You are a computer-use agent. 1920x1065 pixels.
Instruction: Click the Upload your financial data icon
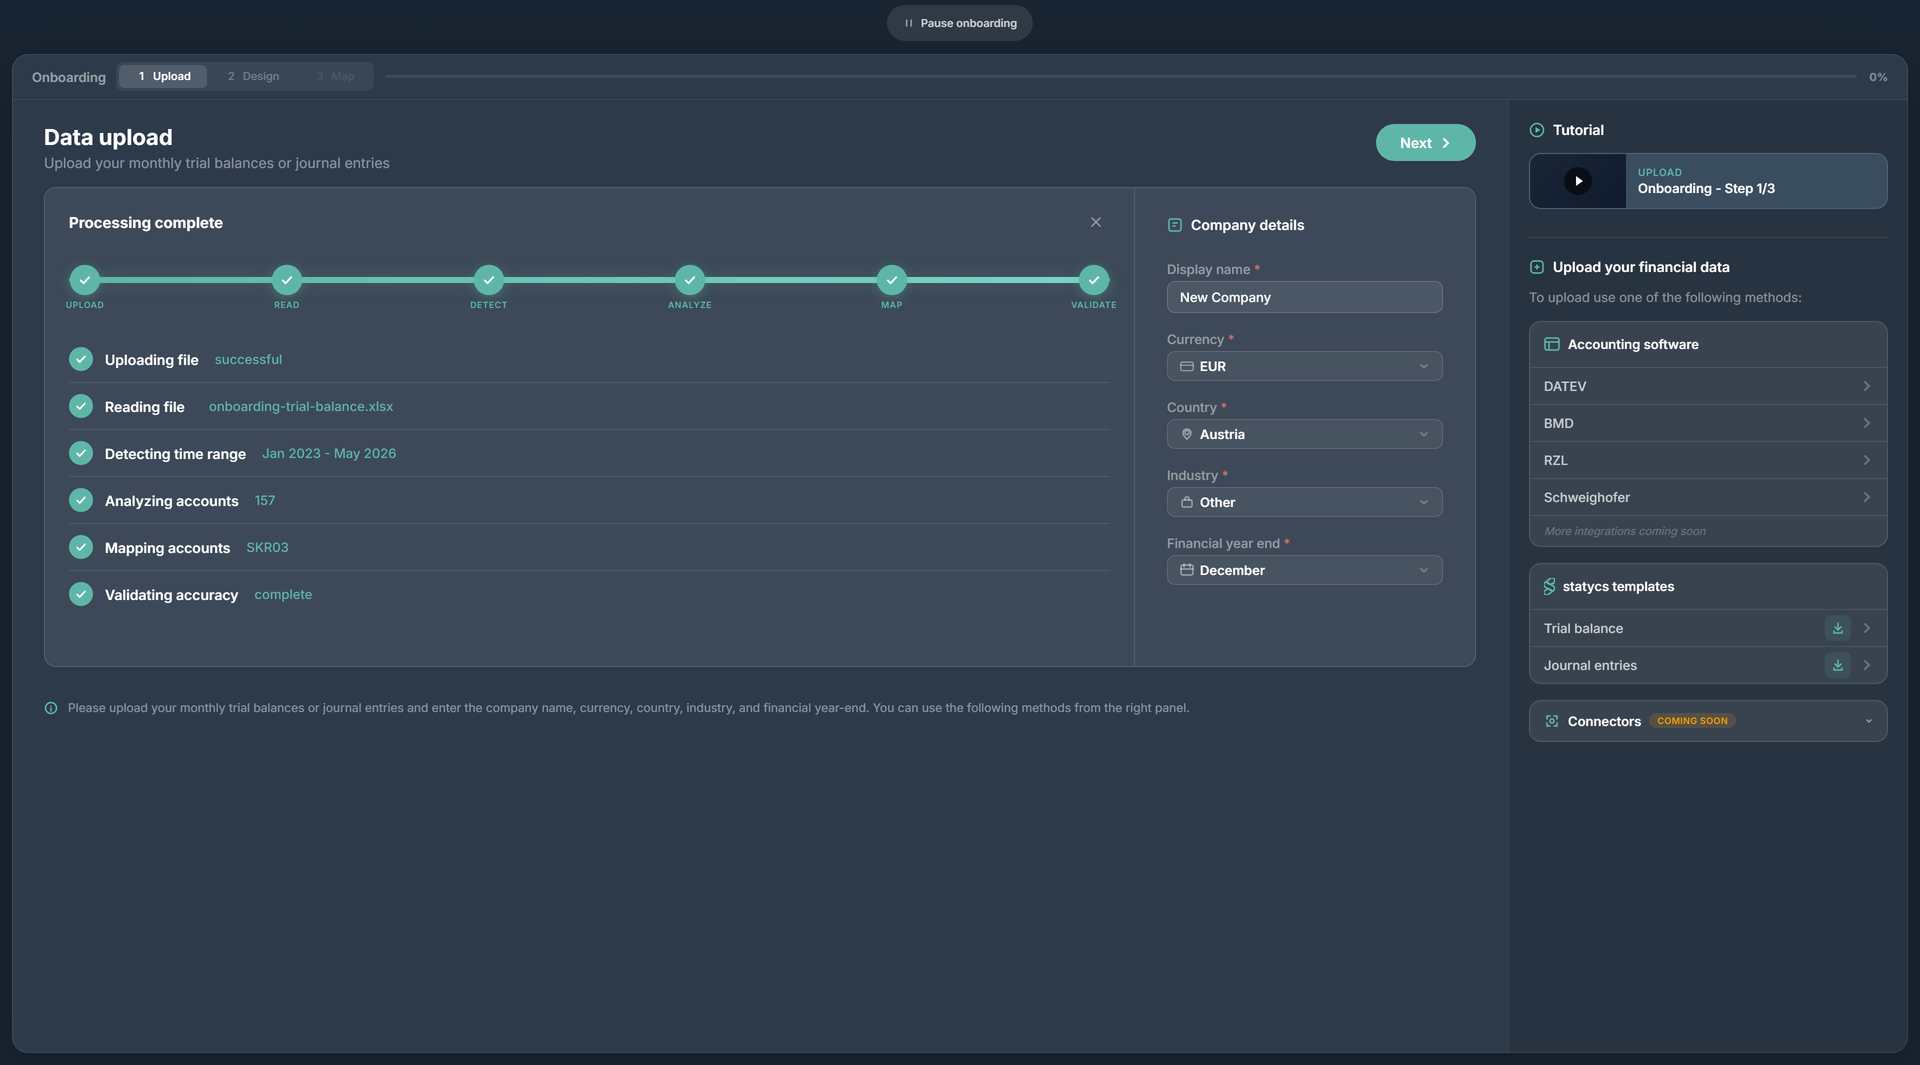point(1537,267)
